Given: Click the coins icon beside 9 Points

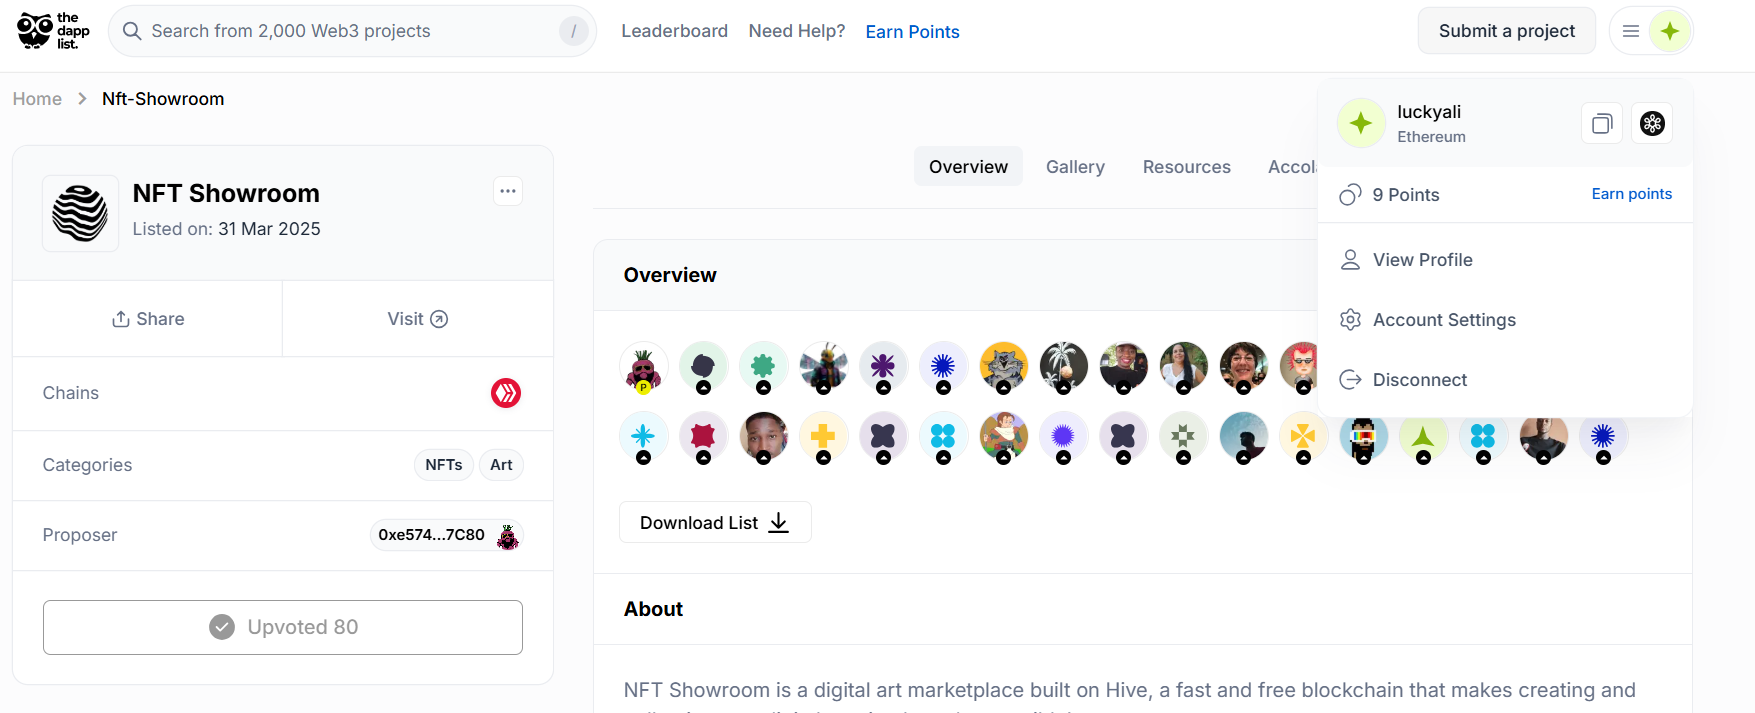Looking at the screenshot, I should 1351,194.
